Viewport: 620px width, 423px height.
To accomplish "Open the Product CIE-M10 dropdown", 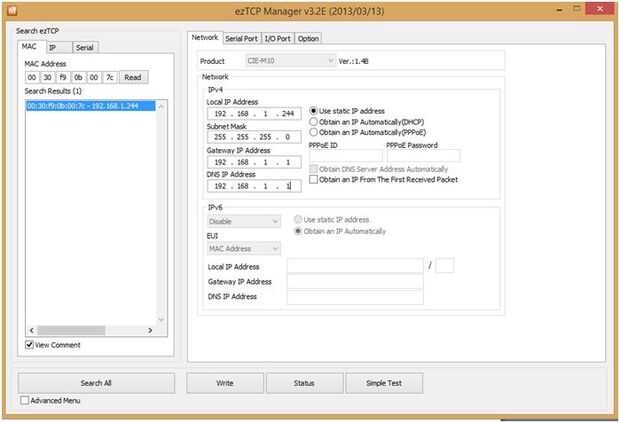I will [290, 61].
